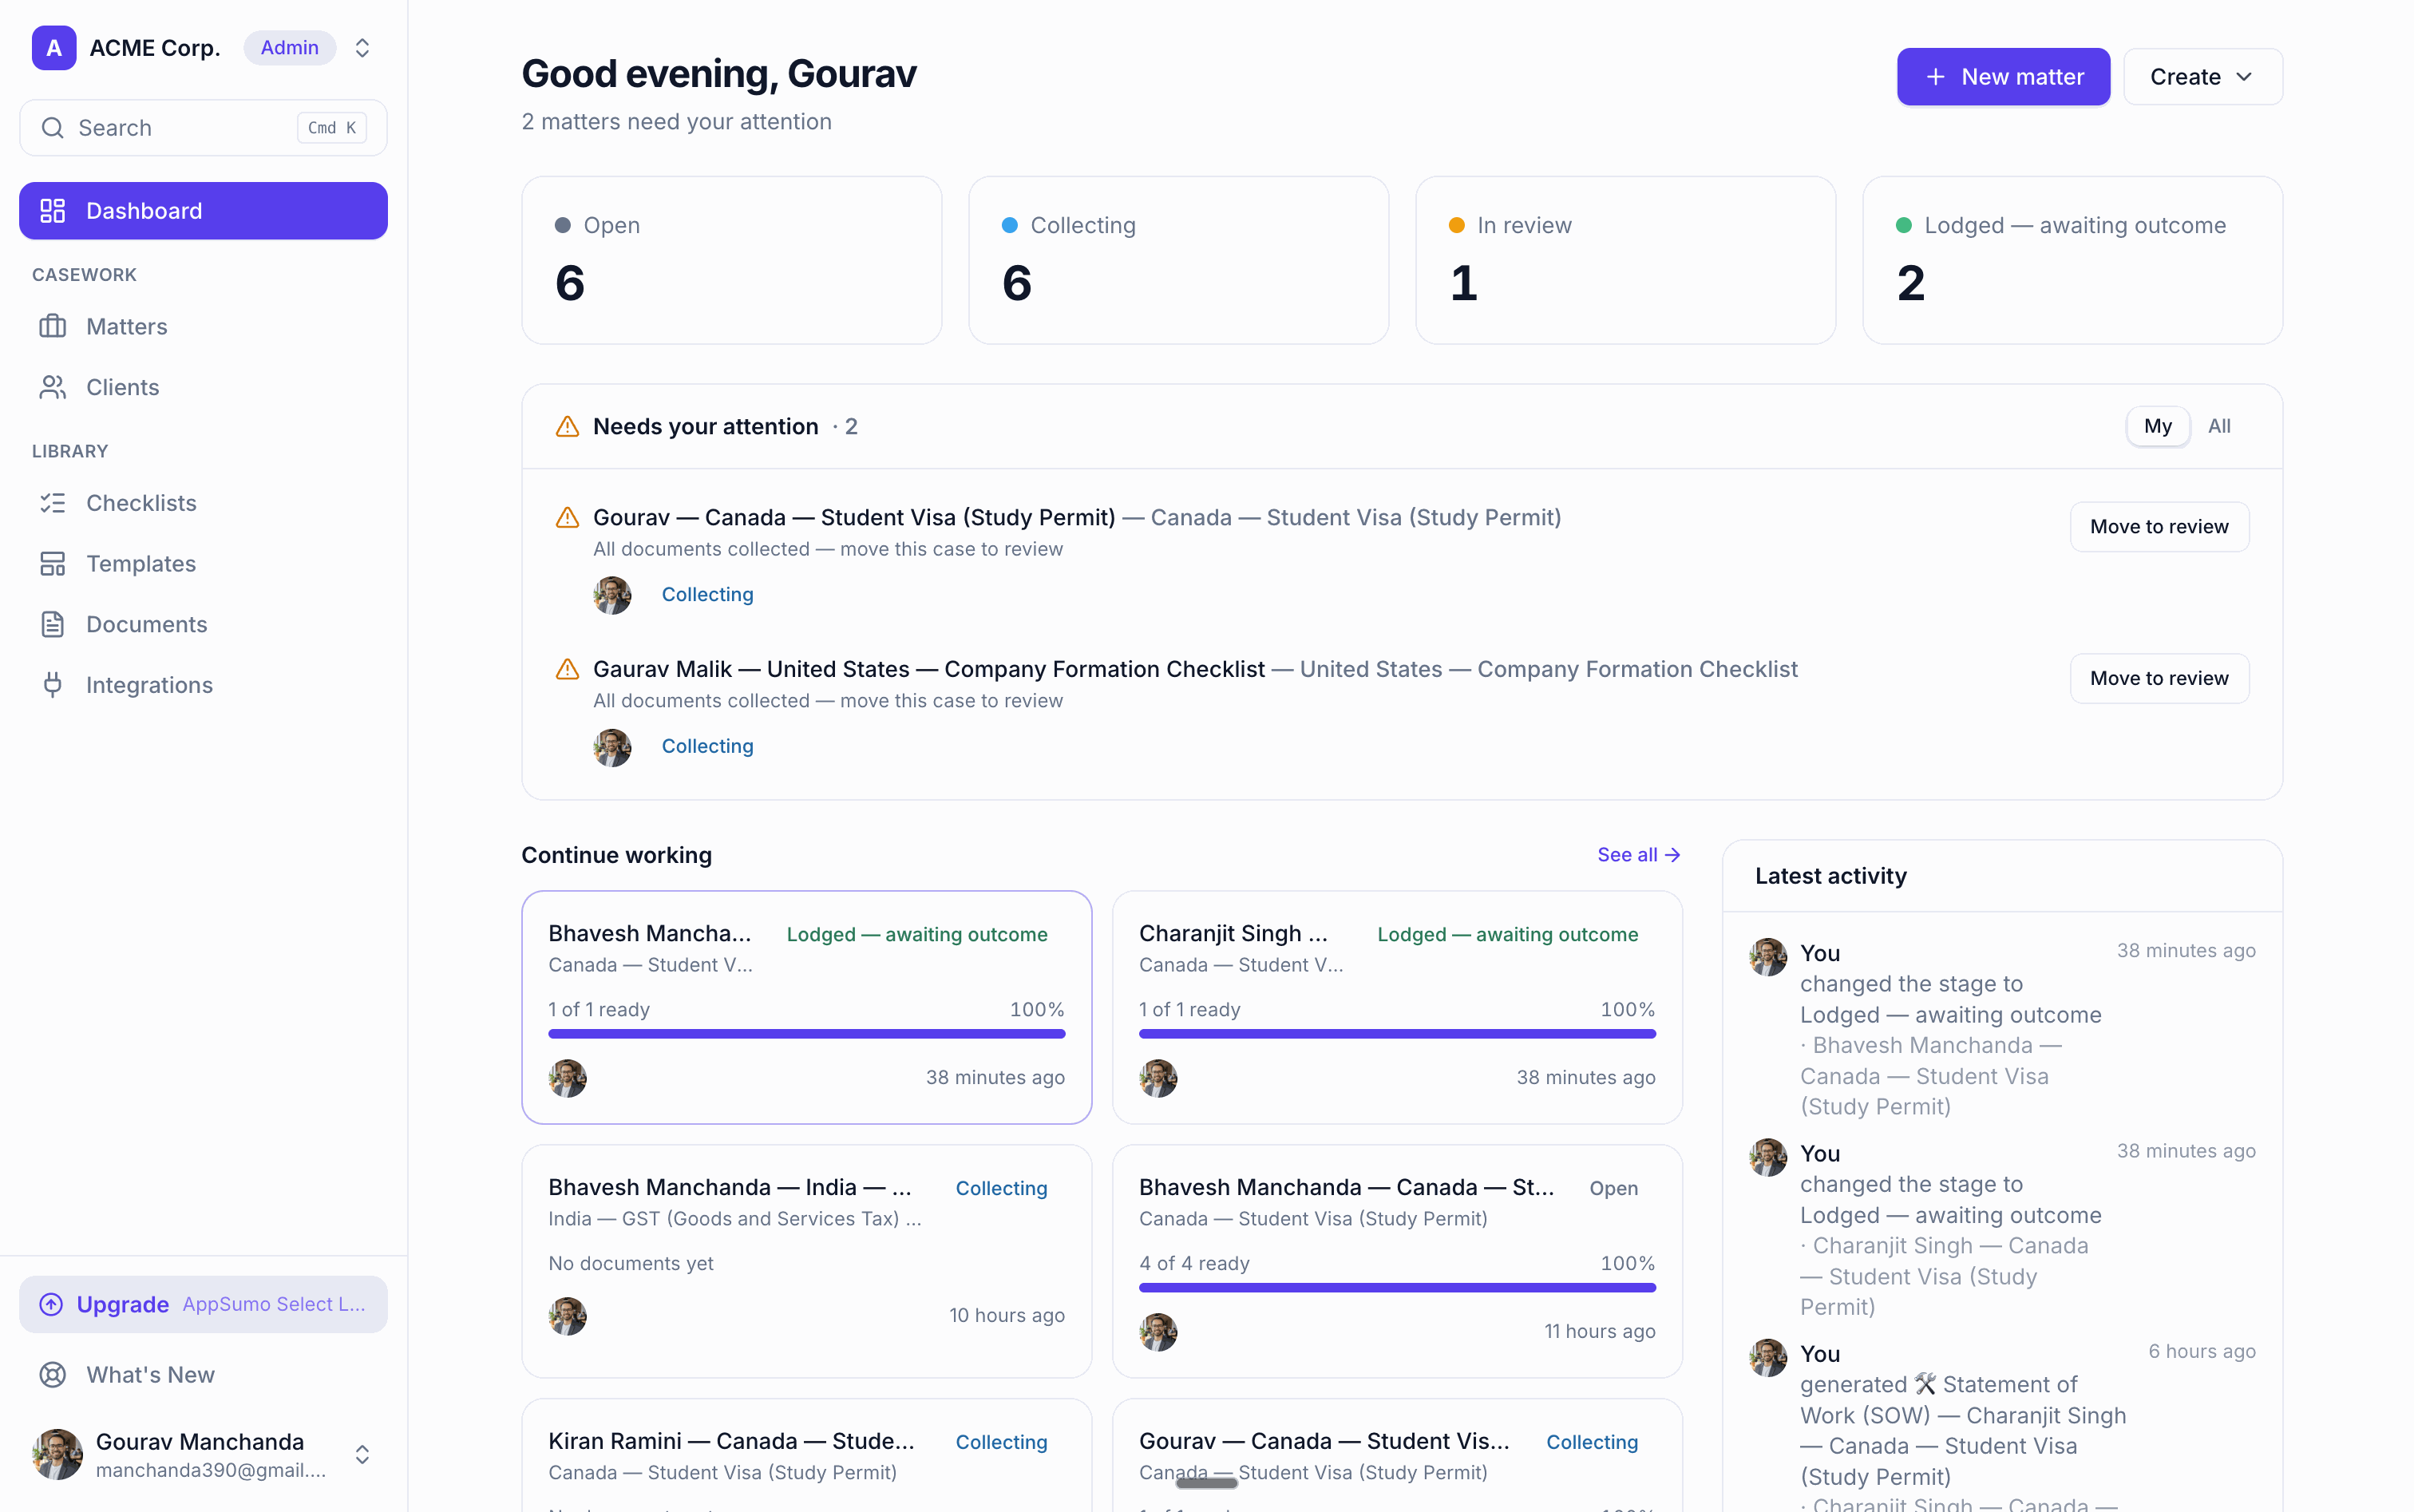Click avatar on Charanjit Singh card
The width and height of the screenshot is (2414, 1512).
tap(1158, 1079)
